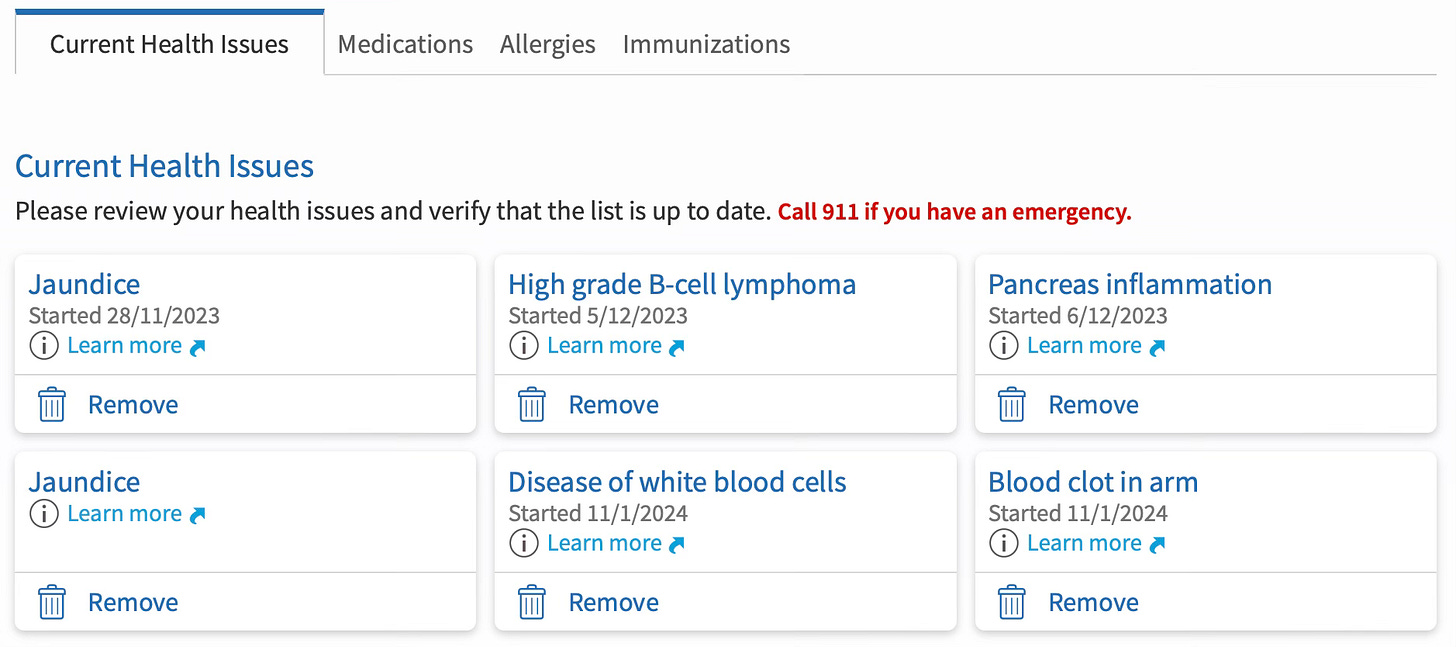Click the Pancreas inflammation heading link

pyautogui.click(x=1130, y=285)
